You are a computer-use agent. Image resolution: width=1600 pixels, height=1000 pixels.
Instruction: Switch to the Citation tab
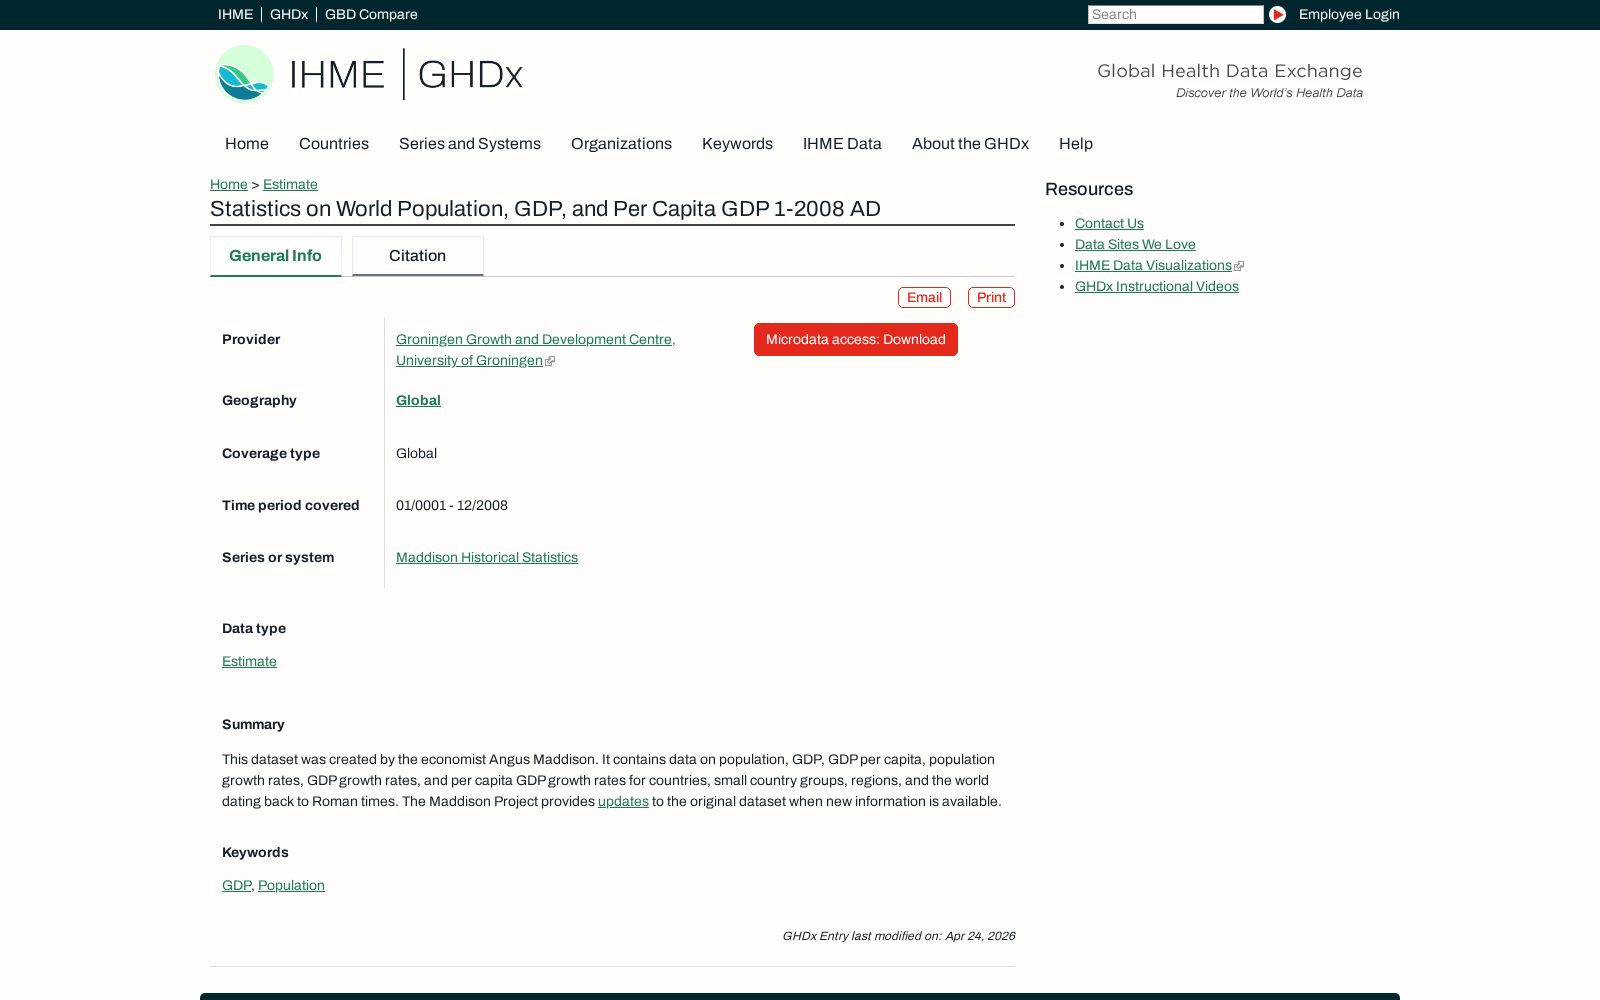(x=418, y=256)
